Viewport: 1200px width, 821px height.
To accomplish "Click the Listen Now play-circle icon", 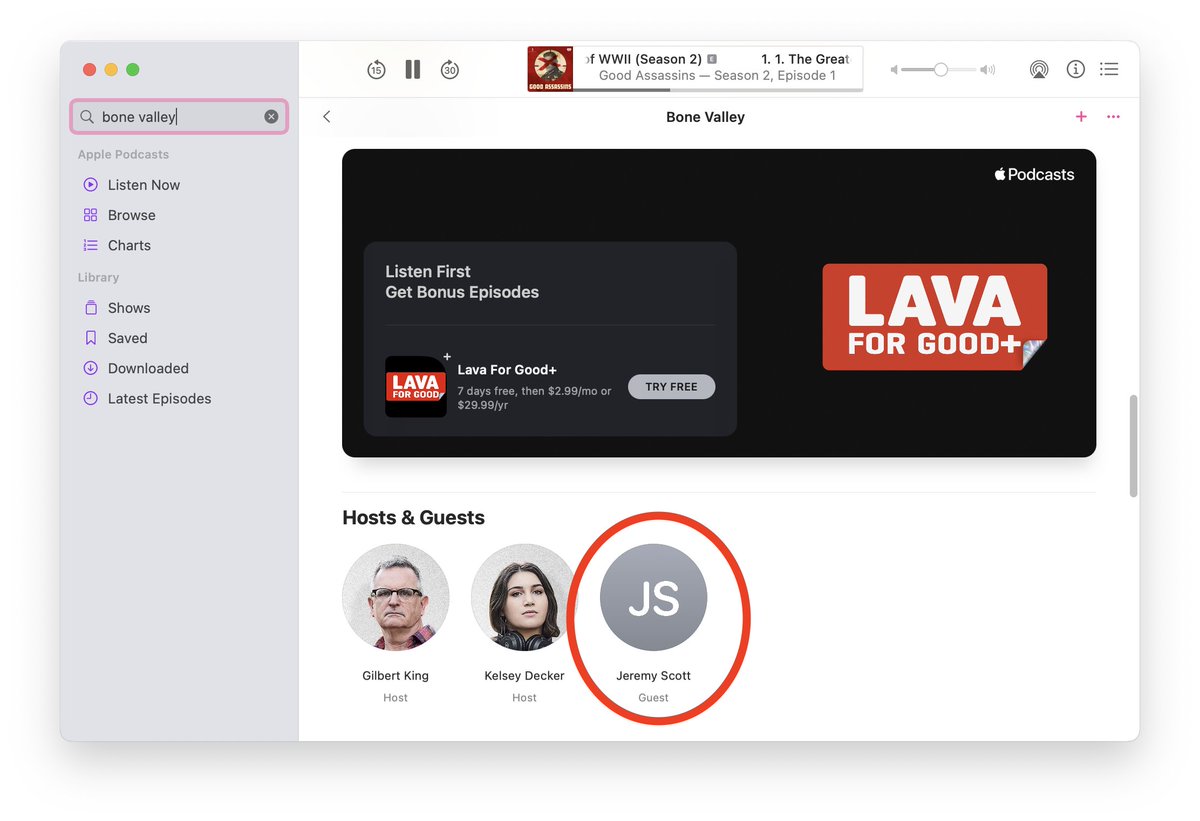I will pyautogui.click(x=90, y=185).
